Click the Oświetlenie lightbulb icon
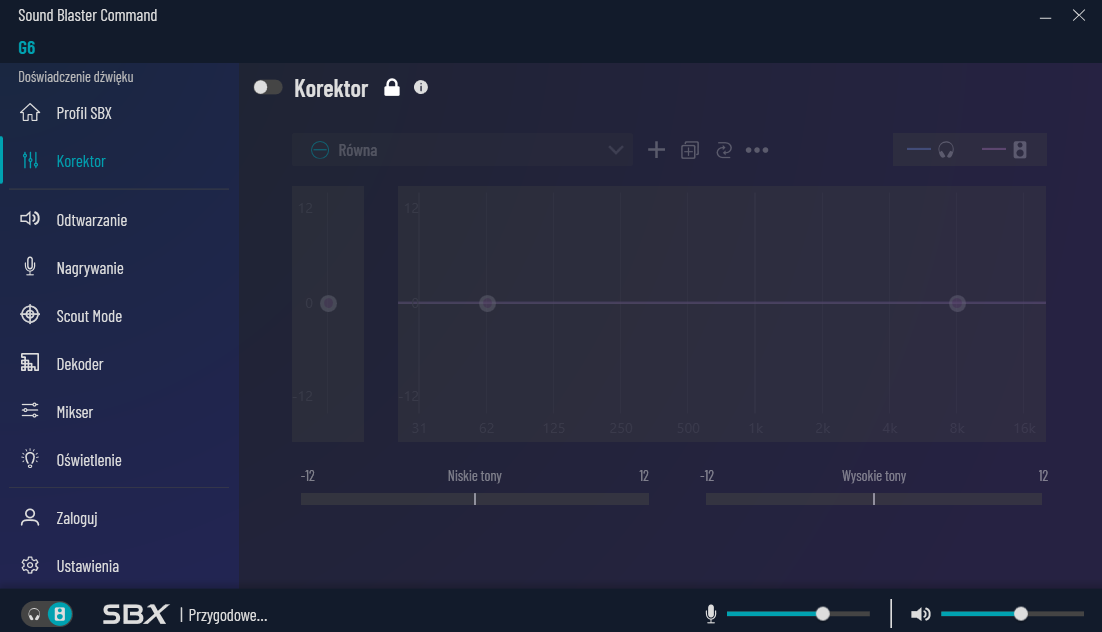1102x632 pixels. [x=30, y=458]
